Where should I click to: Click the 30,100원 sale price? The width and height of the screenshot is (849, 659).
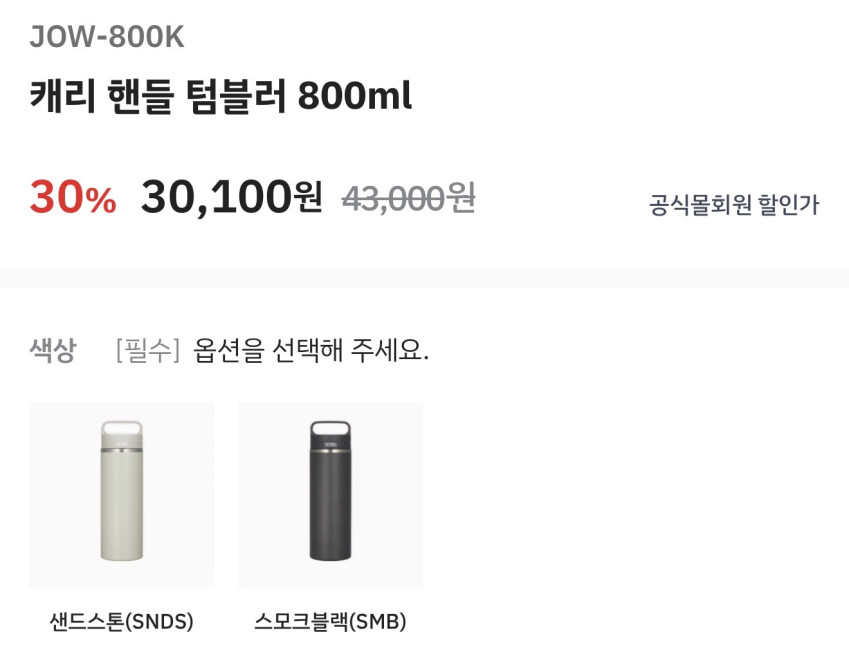[231, 197]
